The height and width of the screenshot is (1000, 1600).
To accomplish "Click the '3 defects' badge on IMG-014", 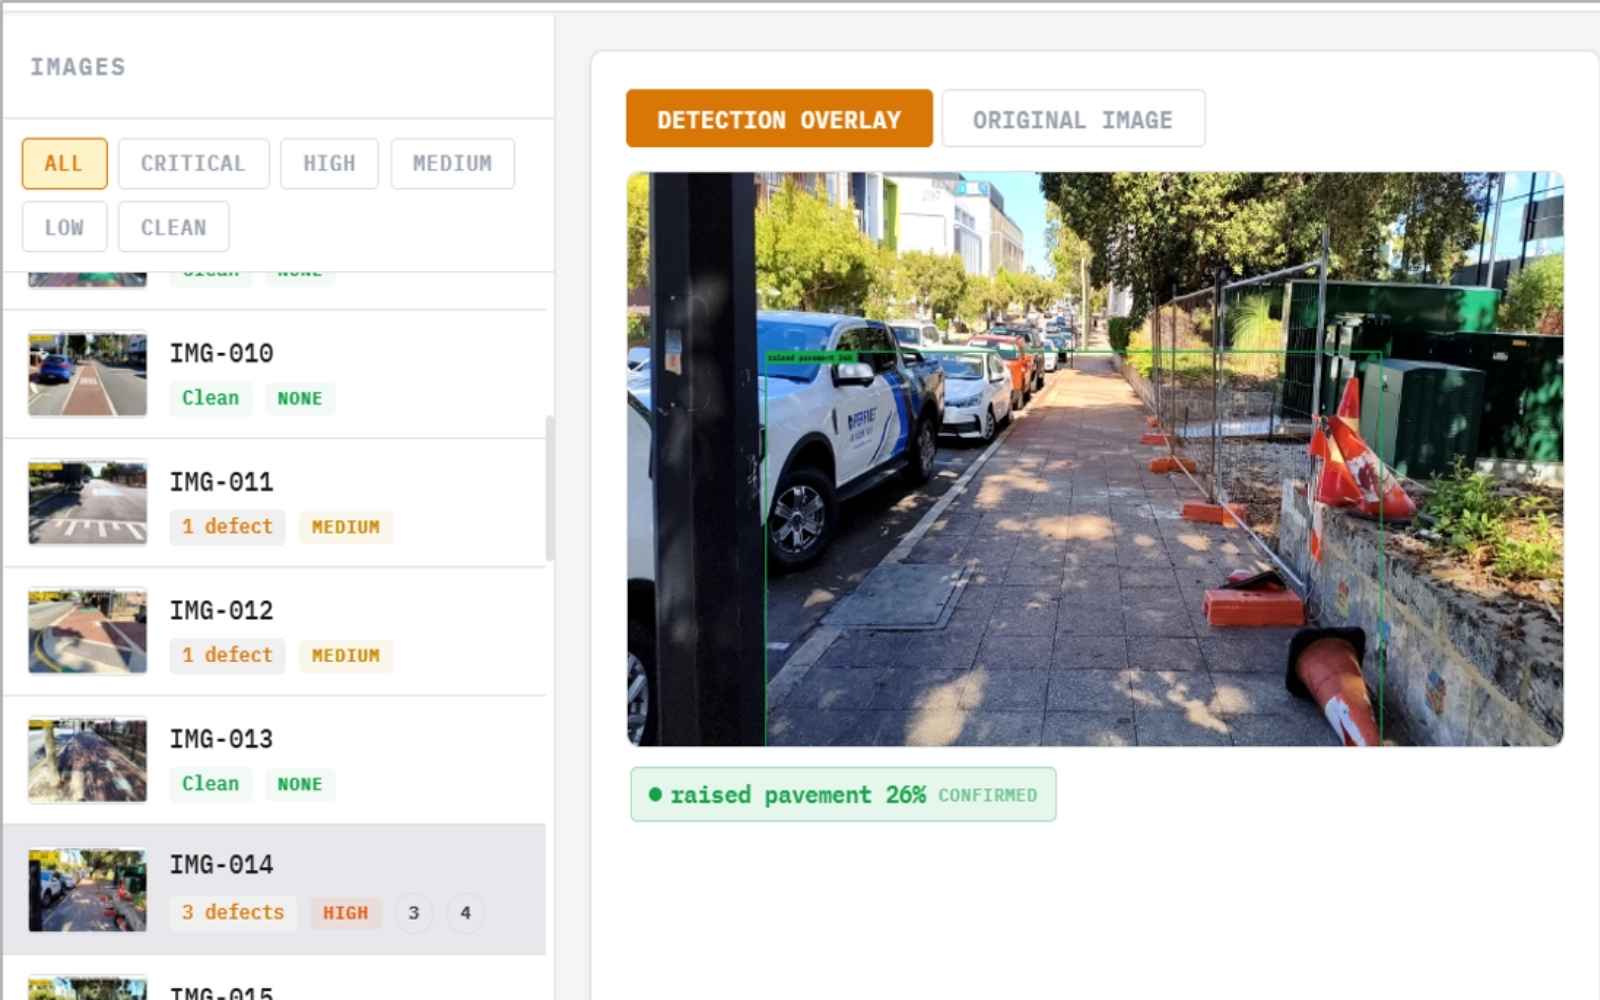I will point(233,912).
